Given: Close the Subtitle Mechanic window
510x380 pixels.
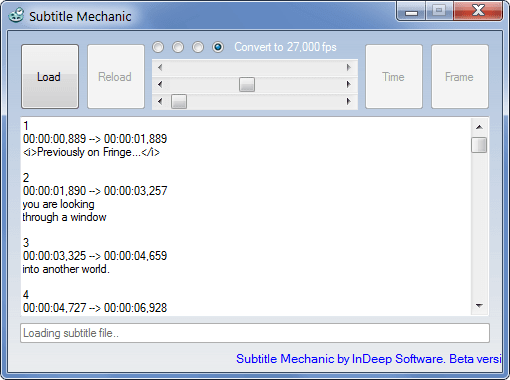Looking at the screenshot, I should tap(478, 11).
